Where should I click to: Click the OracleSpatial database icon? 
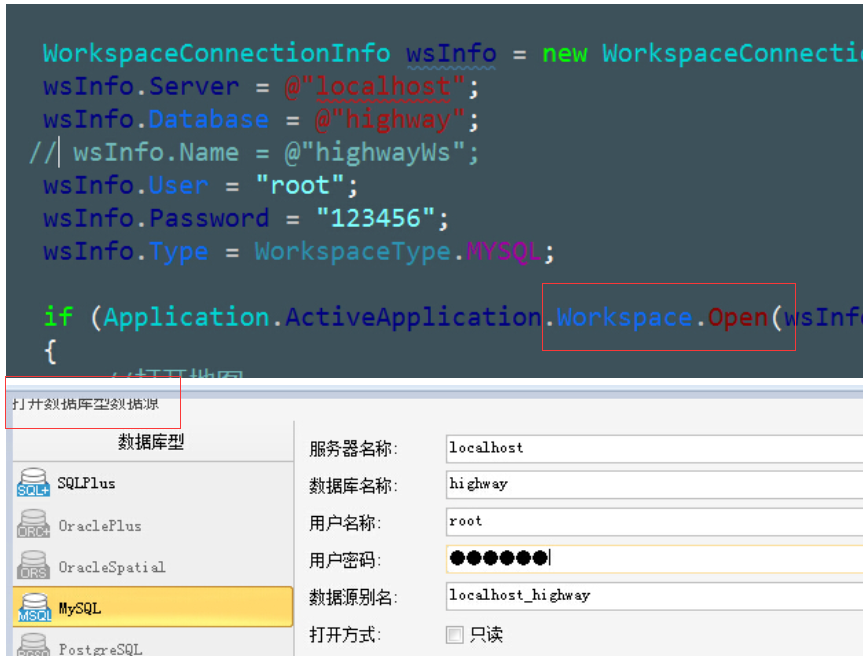(x=33, y=567)
